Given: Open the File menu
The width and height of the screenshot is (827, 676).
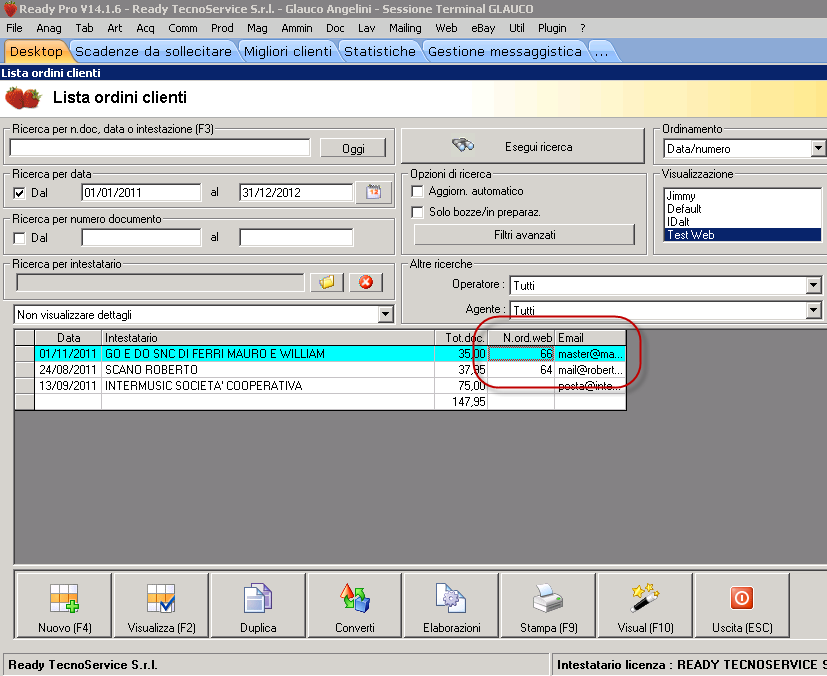Looking at the screenshot, I should click(14, 28).
